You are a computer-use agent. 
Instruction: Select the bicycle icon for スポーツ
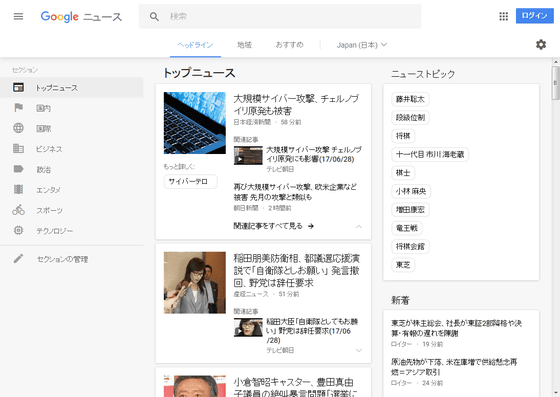18,210
